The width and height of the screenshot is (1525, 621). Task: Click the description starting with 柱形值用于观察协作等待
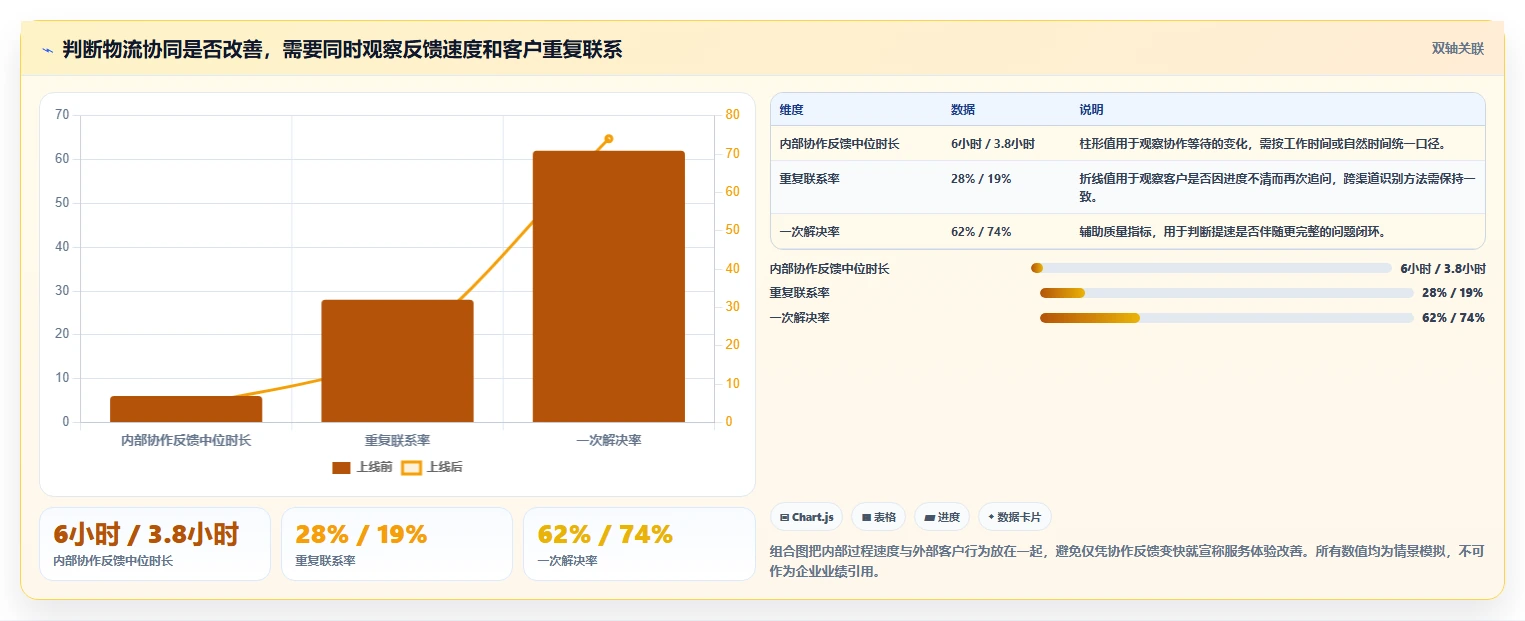[x=1262, y=144]
